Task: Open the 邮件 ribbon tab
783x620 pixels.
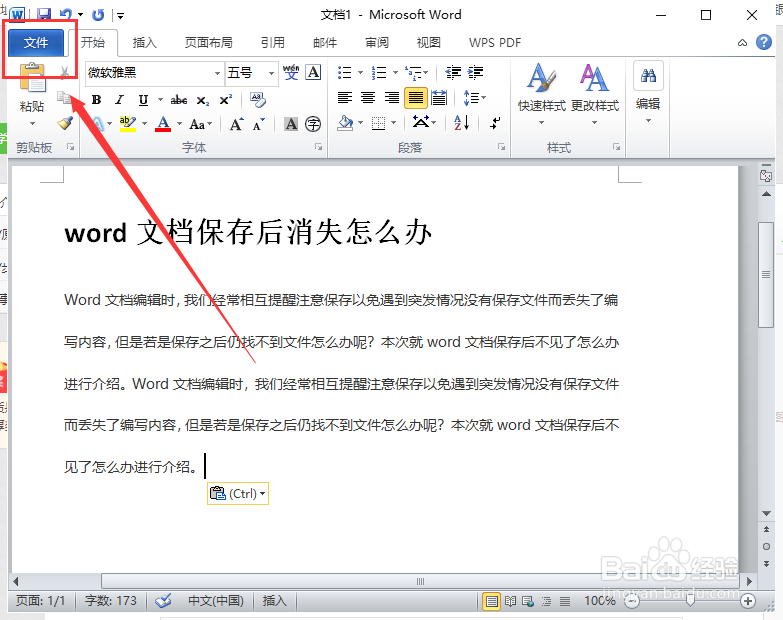Action: tap(325, 43)
